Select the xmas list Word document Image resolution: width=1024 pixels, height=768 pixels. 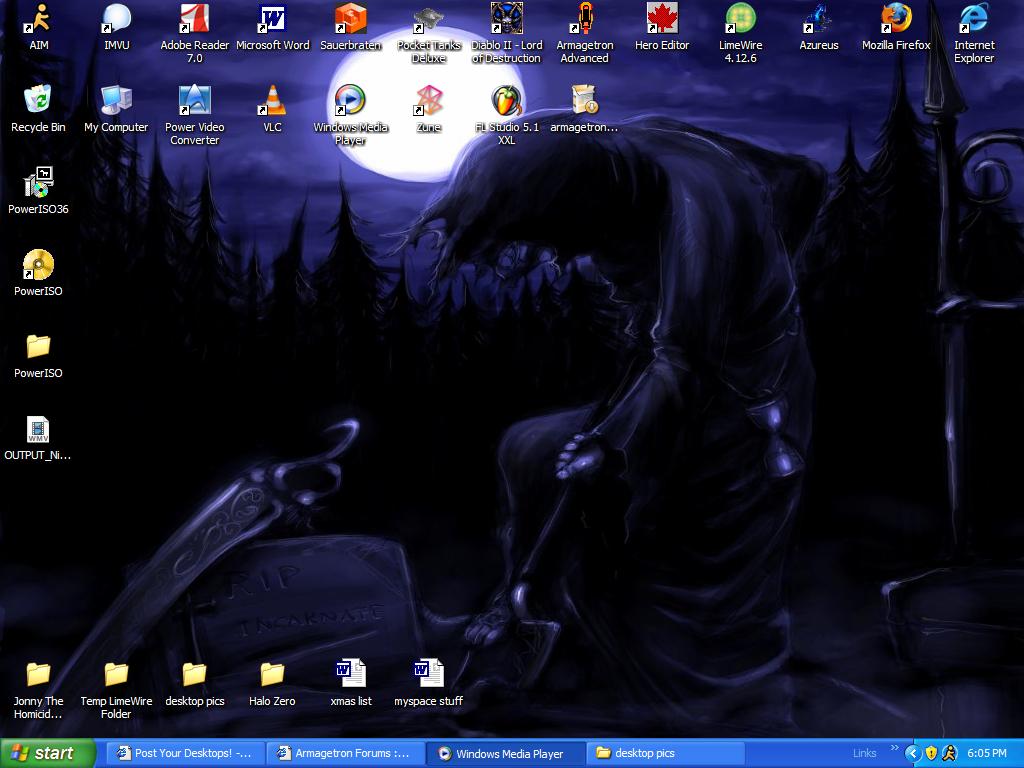click(x=350, y=675)
